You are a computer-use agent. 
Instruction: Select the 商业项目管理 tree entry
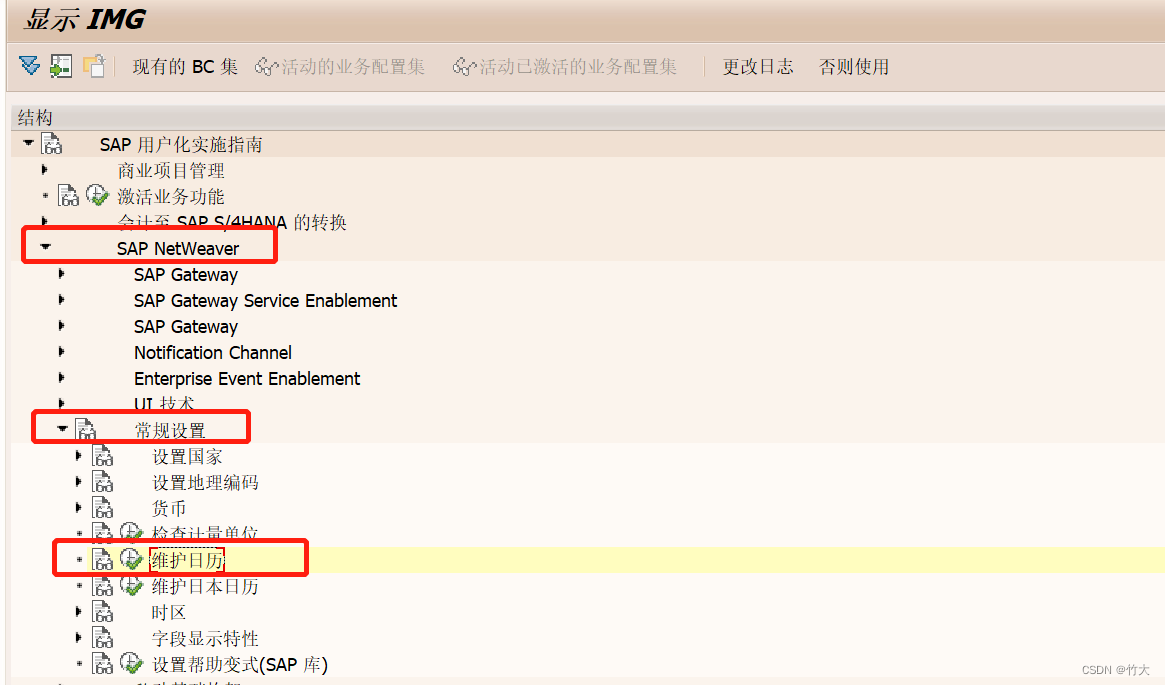pos(171,170)
